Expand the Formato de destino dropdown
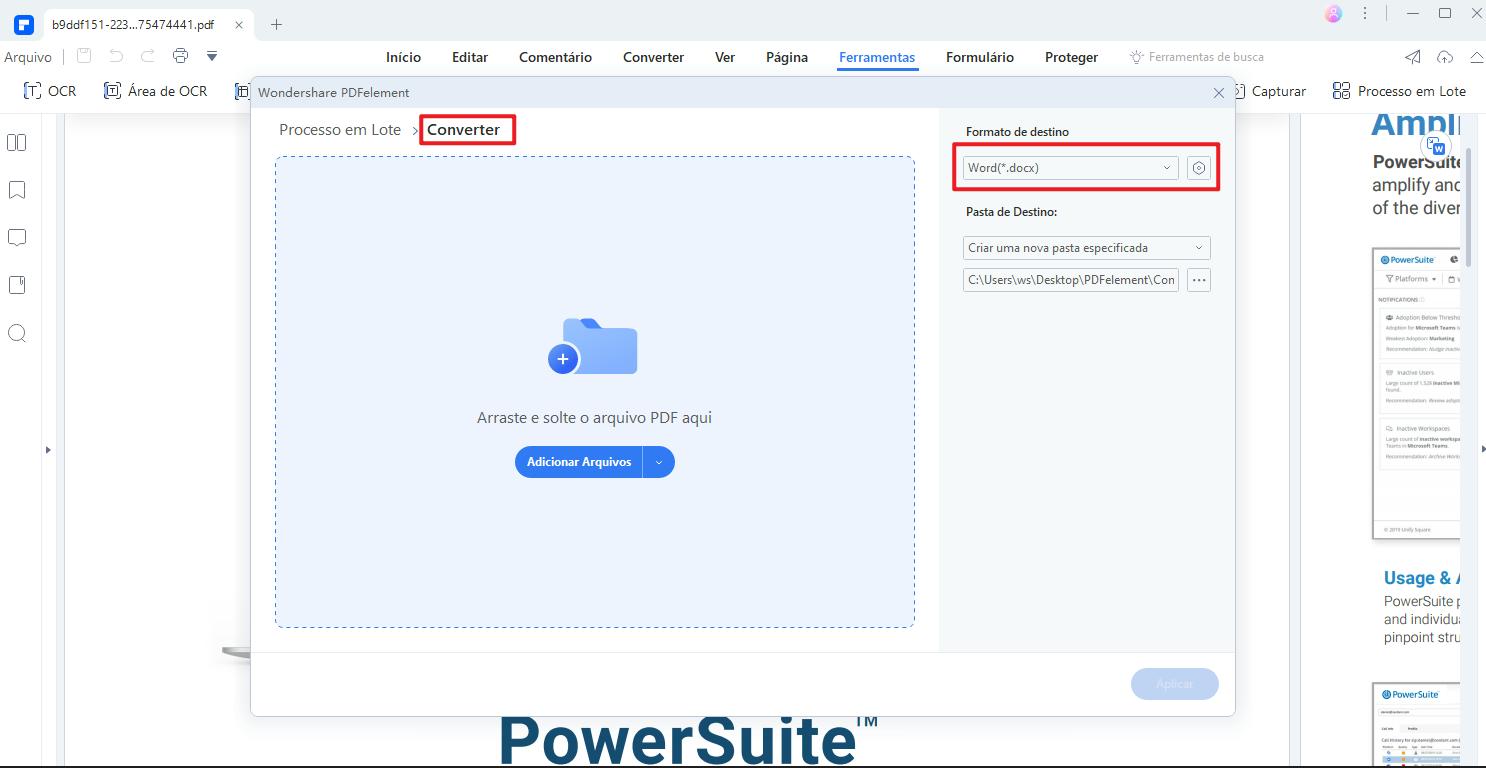The width and height of the screenshot is (1486, 768). point(1069,168)
